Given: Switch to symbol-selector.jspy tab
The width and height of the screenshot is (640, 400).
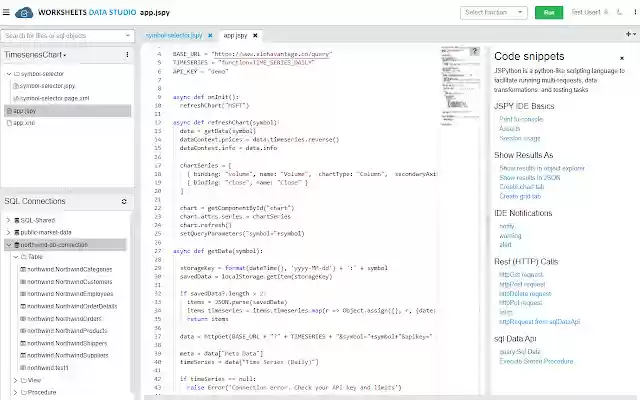Looking at the screenshot, I should click(174, 36).
